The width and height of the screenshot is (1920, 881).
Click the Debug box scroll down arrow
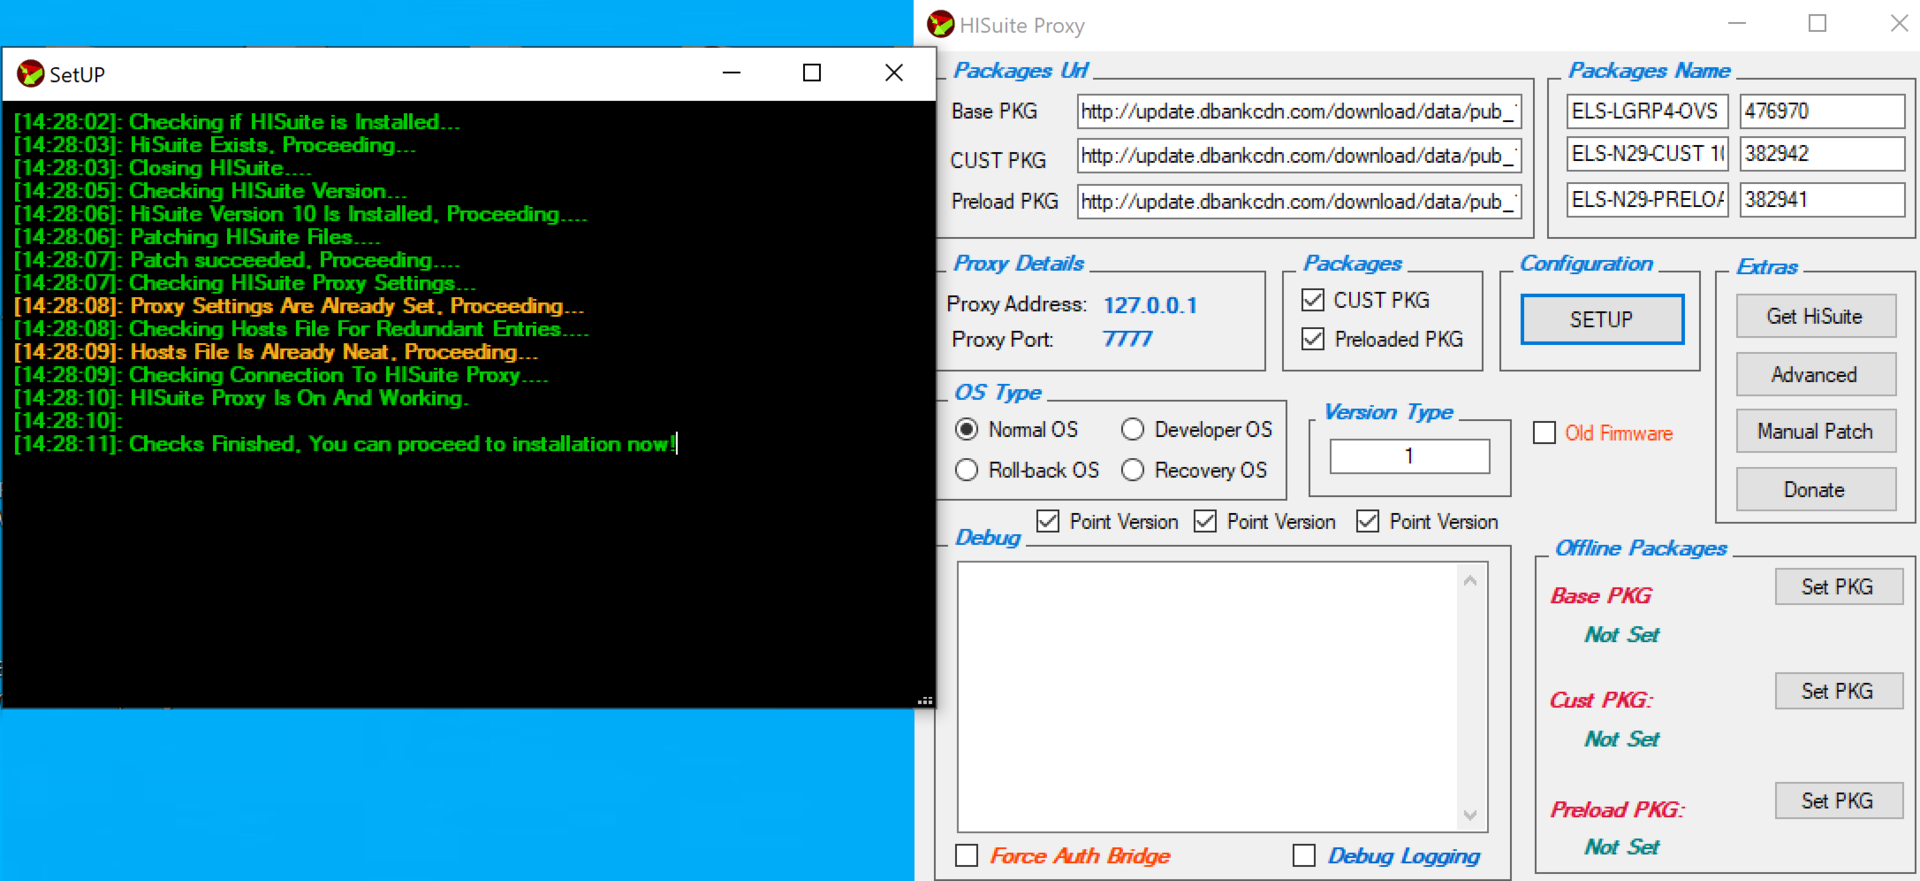1470,815
